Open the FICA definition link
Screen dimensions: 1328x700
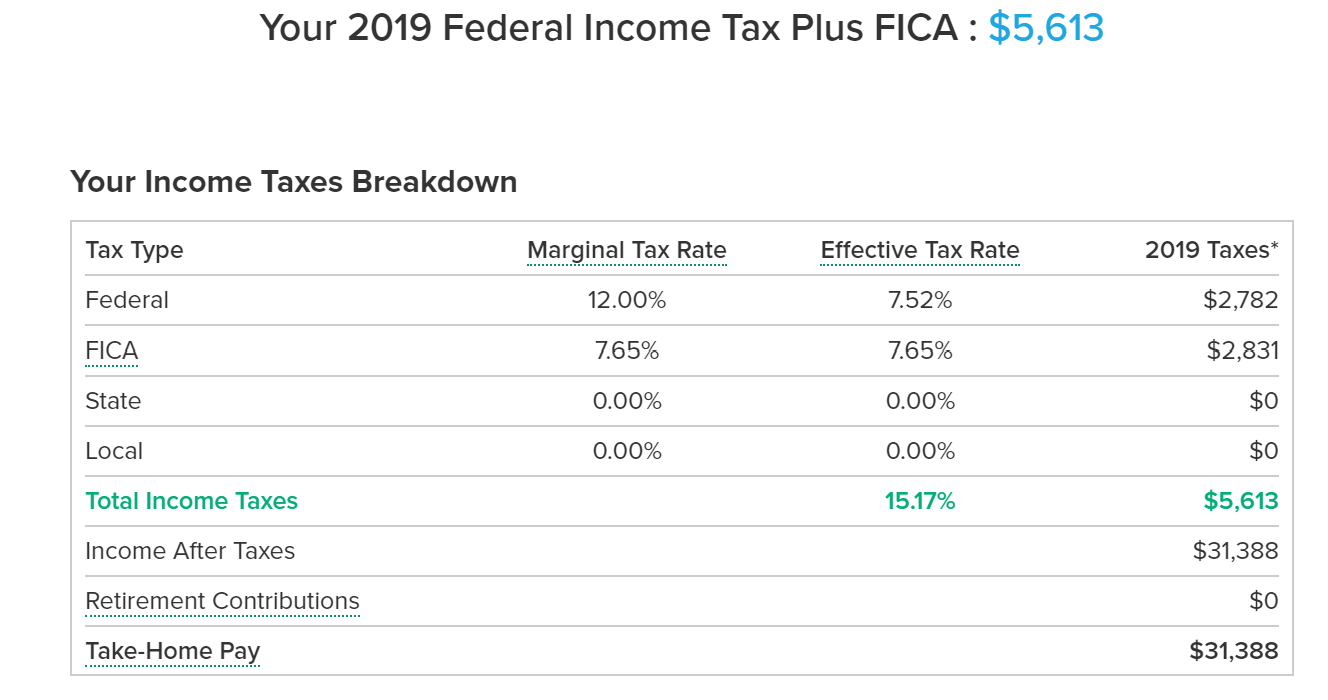(x=112, y=351)
